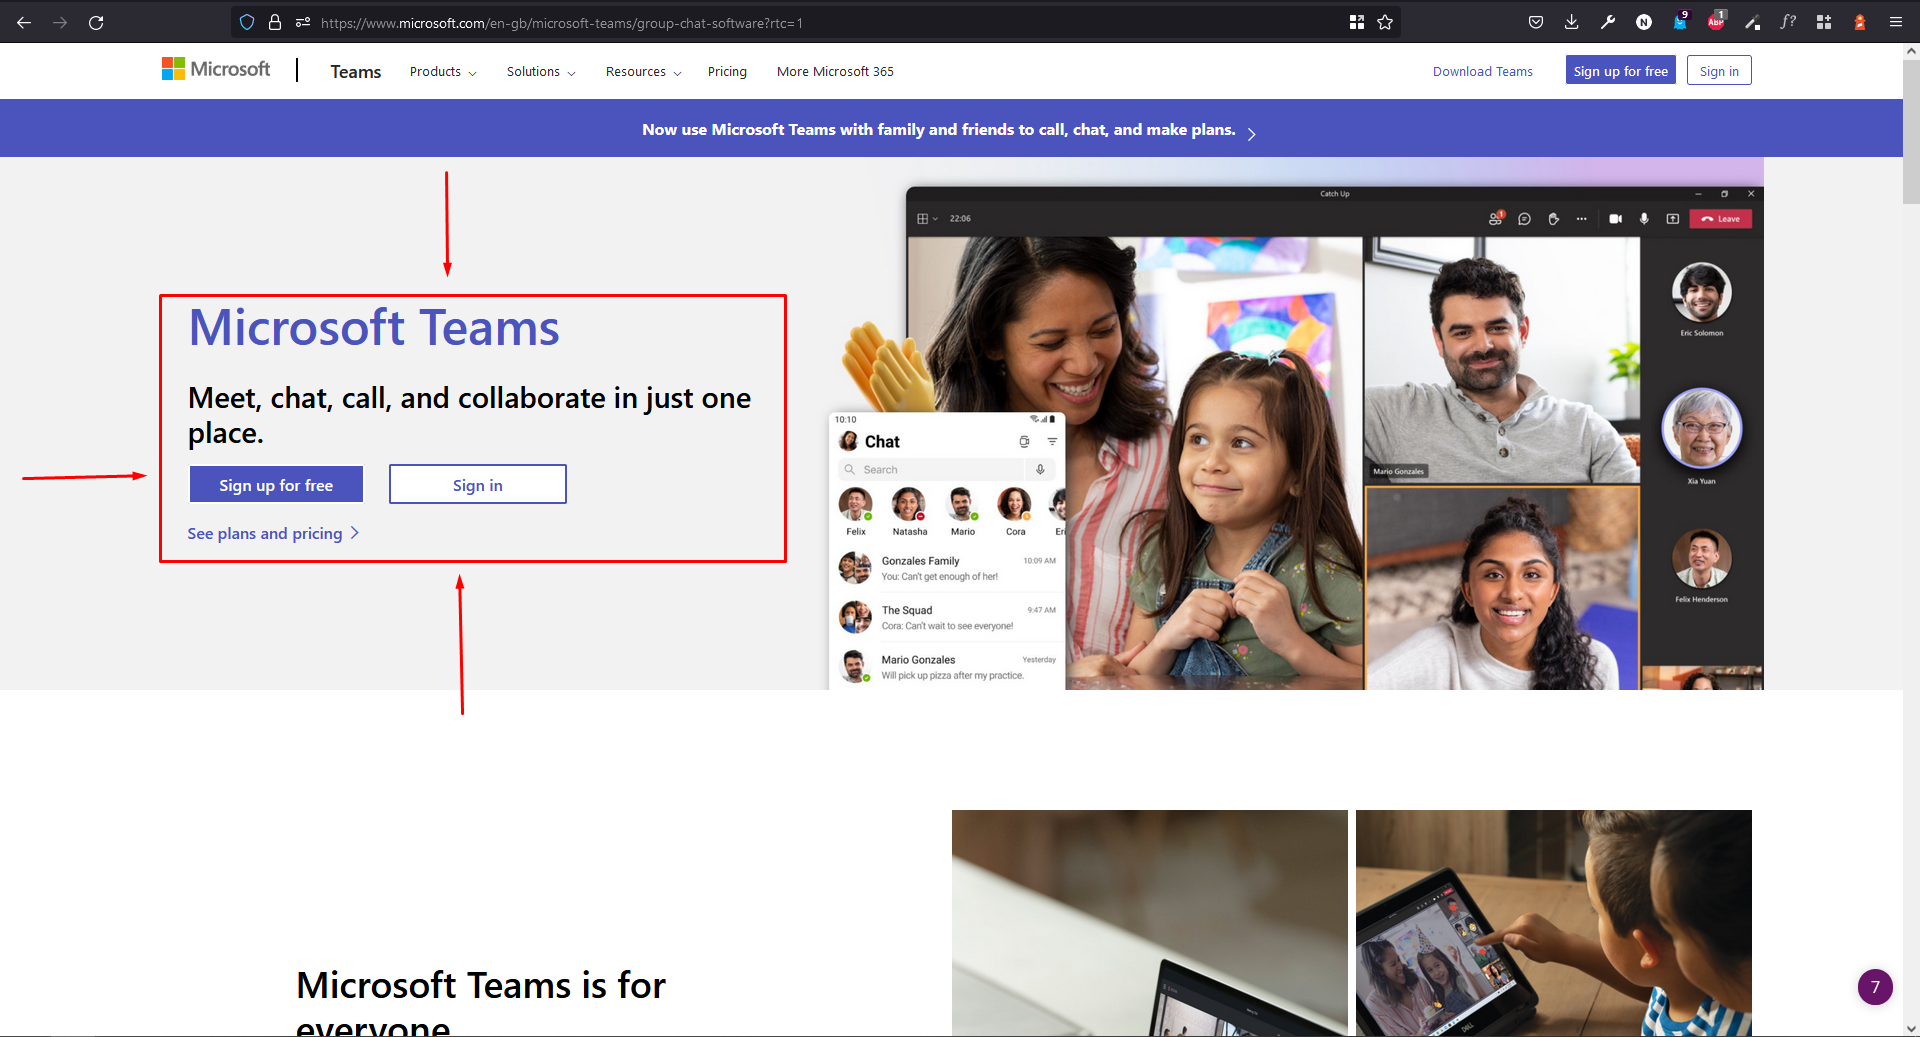Click the header Sign in button
This screenshot has height=1037, width=1920.
(x=1719, y=71)
